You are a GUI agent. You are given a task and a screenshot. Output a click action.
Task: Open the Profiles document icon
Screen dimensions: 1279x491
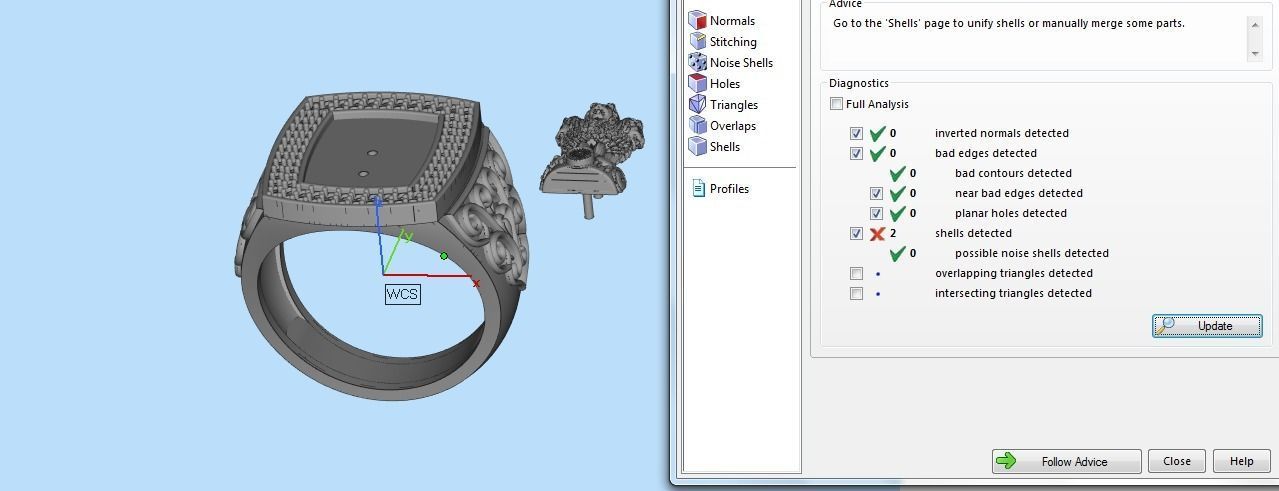[699, 188]
